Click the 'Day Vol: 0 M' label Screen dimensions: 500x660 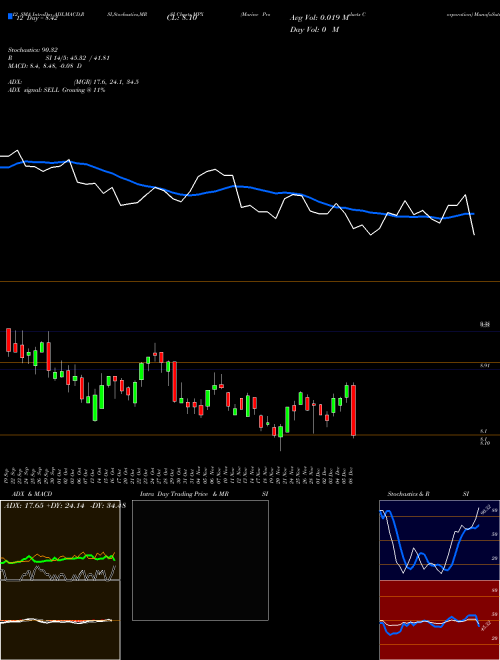(x=314, y=29)
